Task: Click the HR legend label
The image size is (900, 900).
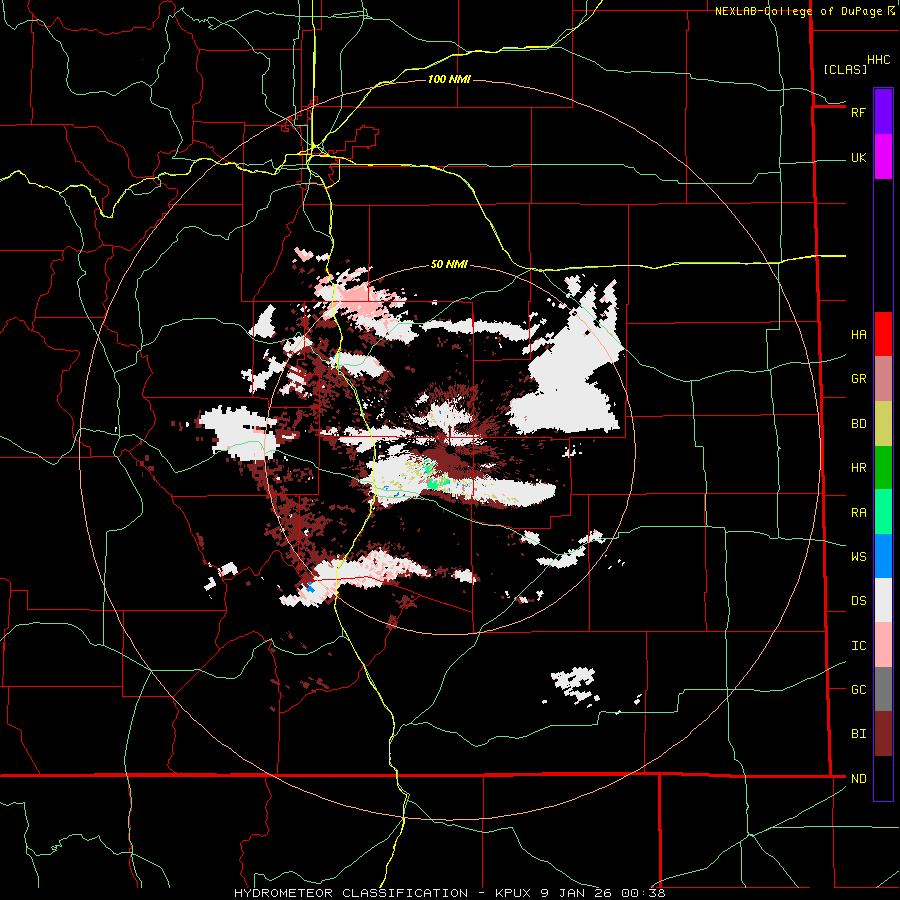Action: click(x=858, y=468)
